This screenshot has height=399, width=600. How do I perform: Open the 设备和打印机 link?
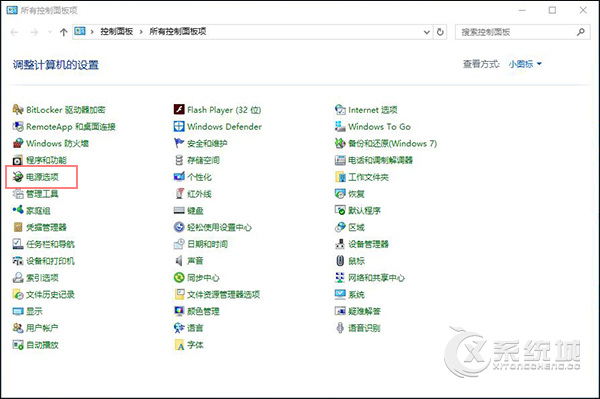50,261
